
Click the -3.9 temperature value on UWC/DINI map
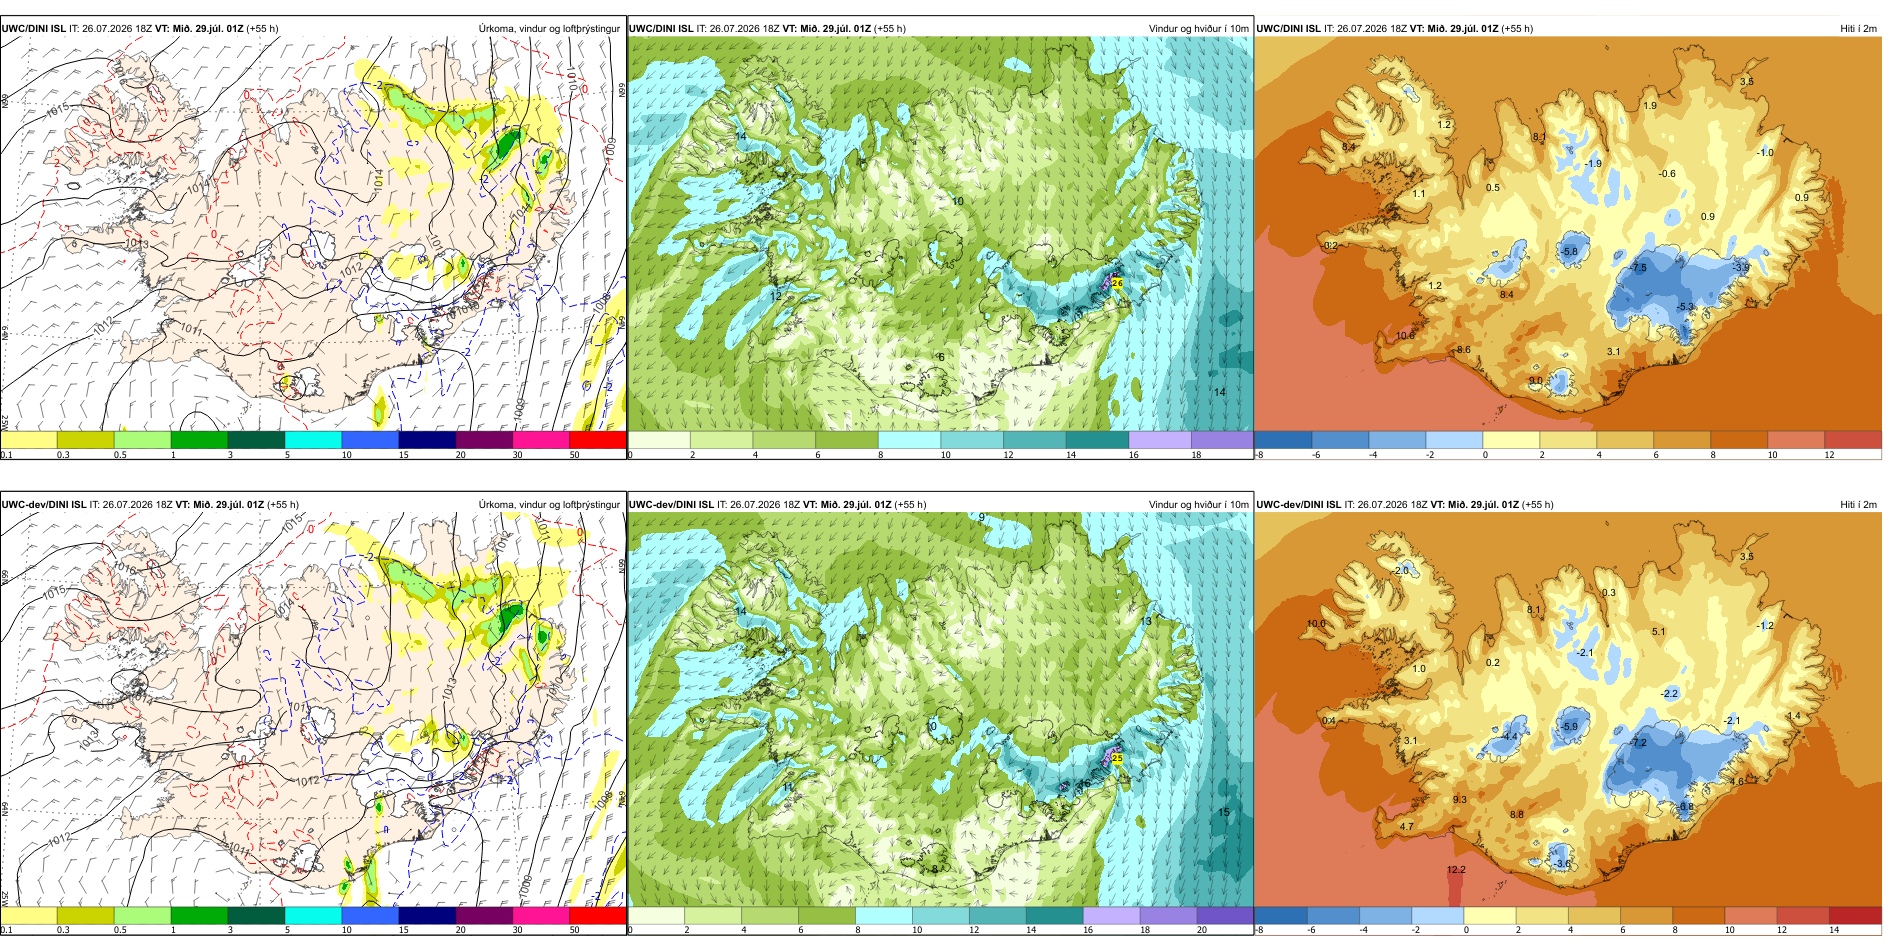pos(1741,268)
